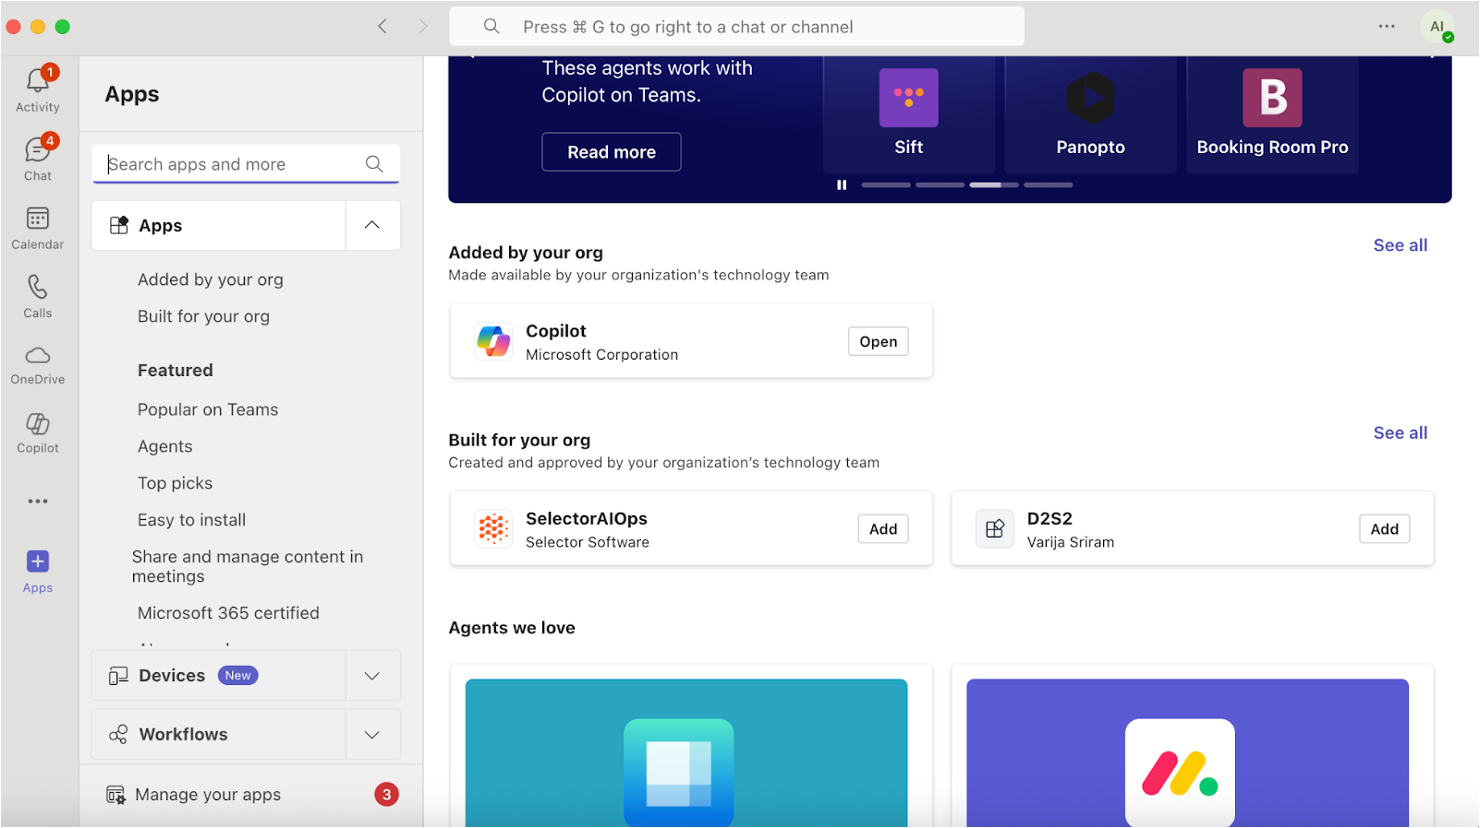Click the Manage your apps icon
Image resolution: width=1480 pixels, height=828 pixels.
click(x=116, y=795)
